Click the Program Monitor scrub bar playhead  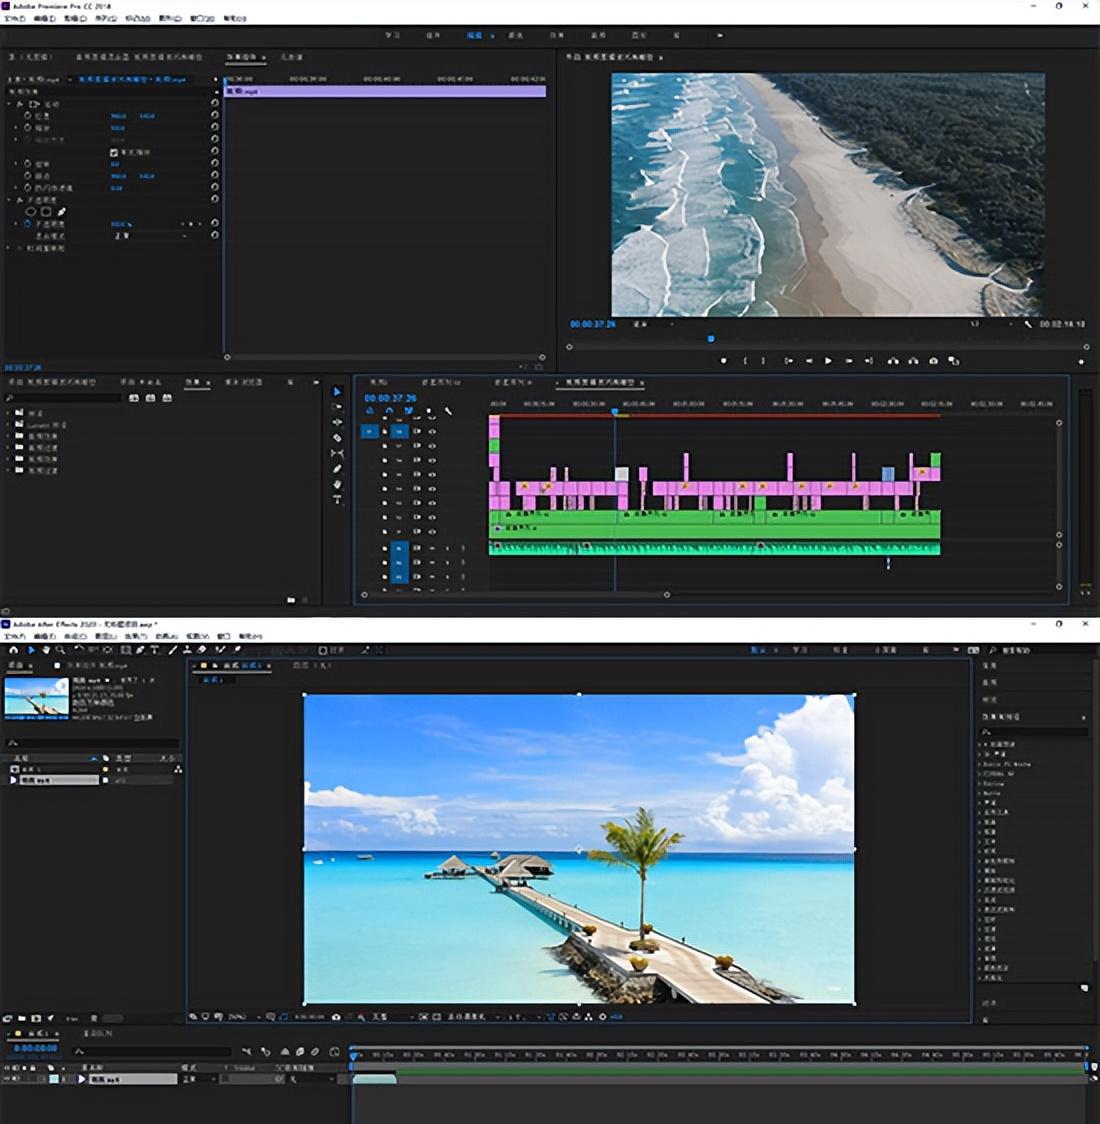click(711, 338)
